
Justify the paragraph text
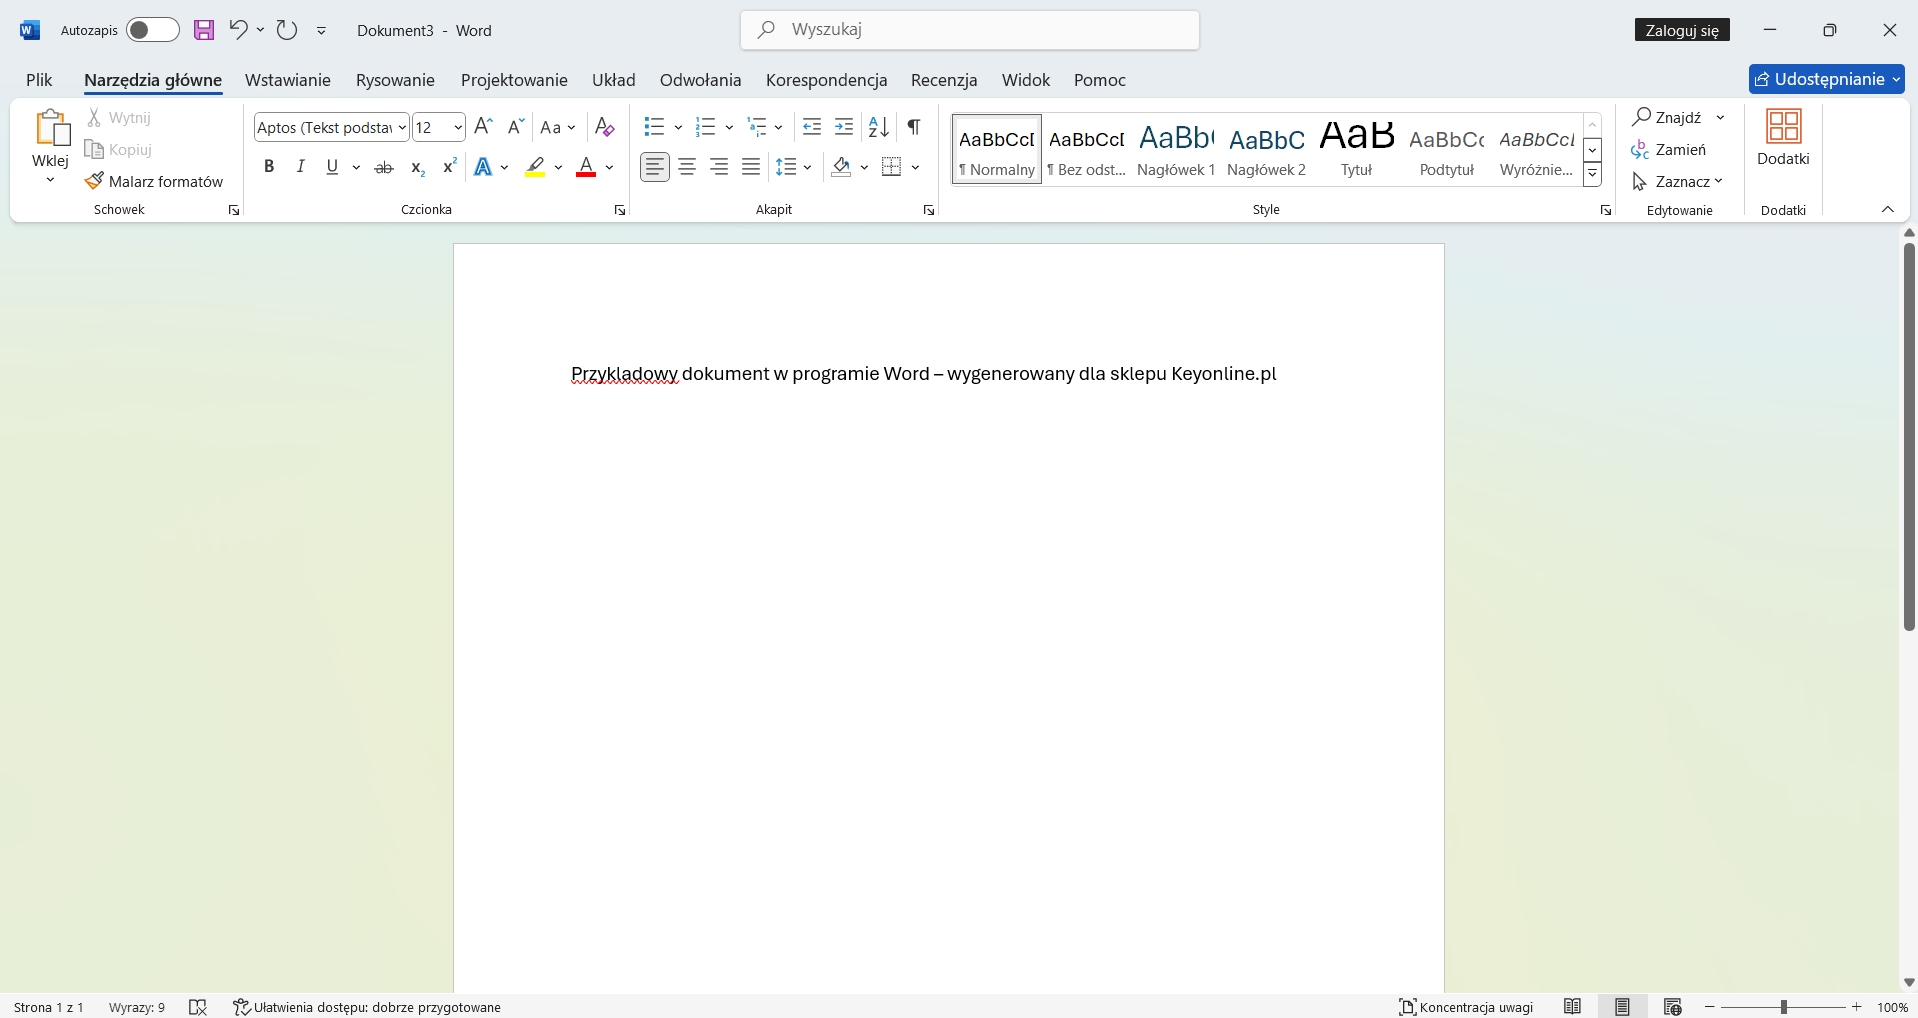[x=751, y=167]
